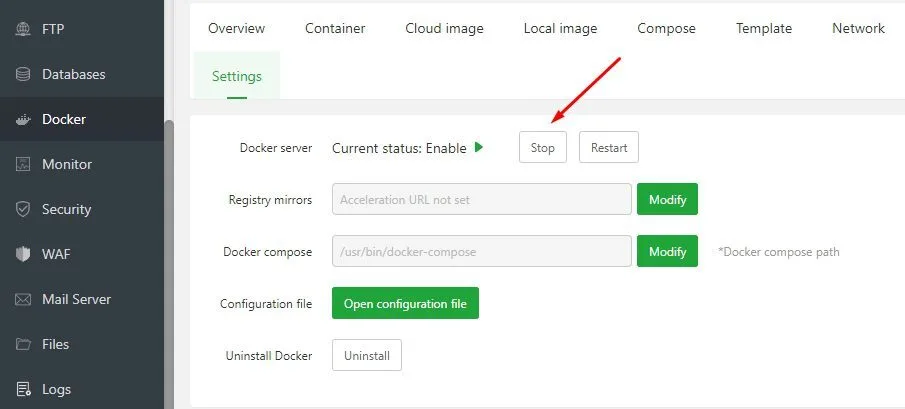The image size is (905, 409).
Task: Select the Settings tab
Action: point(237,76)
